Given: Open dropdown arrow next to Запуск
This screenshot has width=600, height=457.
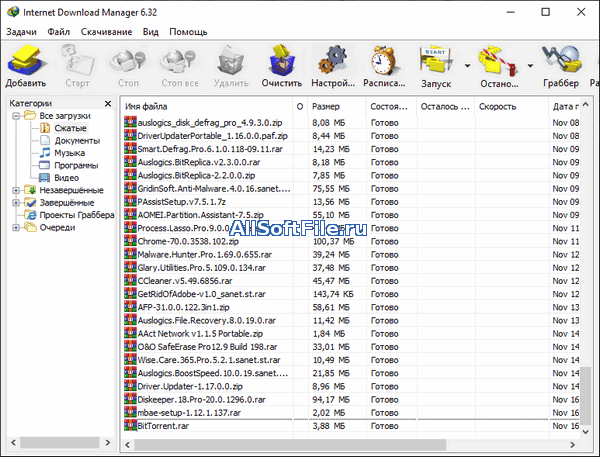Looking at the screenshot, I should 468,66.
